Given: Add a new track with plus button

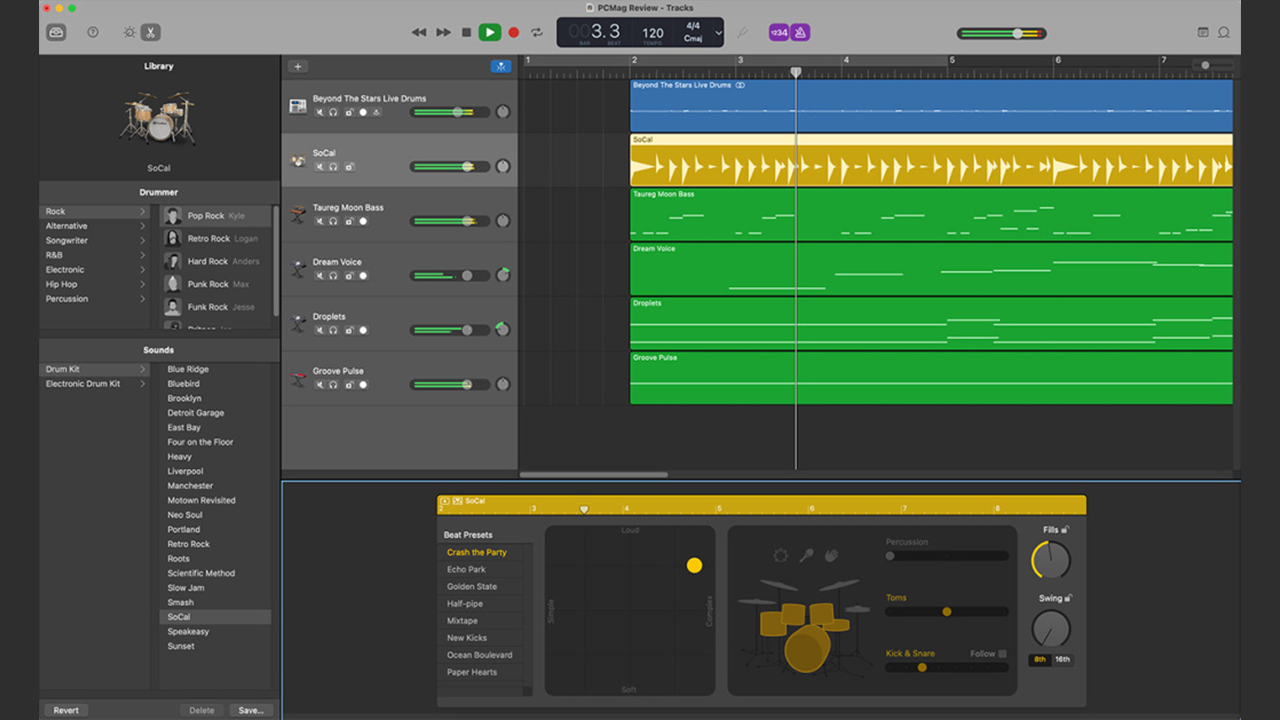Looking at the screenshot, I should point(297,67).
